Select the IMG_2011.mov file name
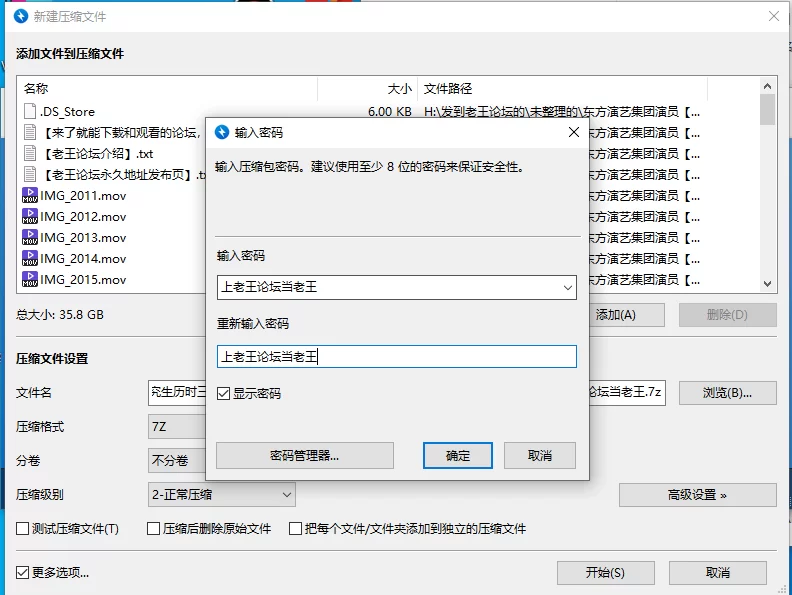Image resolution: width=792 pixels, height=595 pixels. [x=83, y=196]
